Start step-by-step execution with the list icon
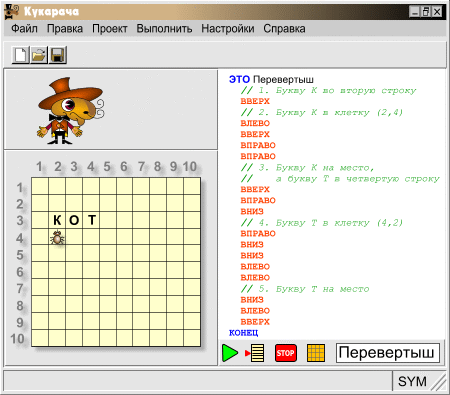This screenshot has width=450, height=395. coord(255,353)
